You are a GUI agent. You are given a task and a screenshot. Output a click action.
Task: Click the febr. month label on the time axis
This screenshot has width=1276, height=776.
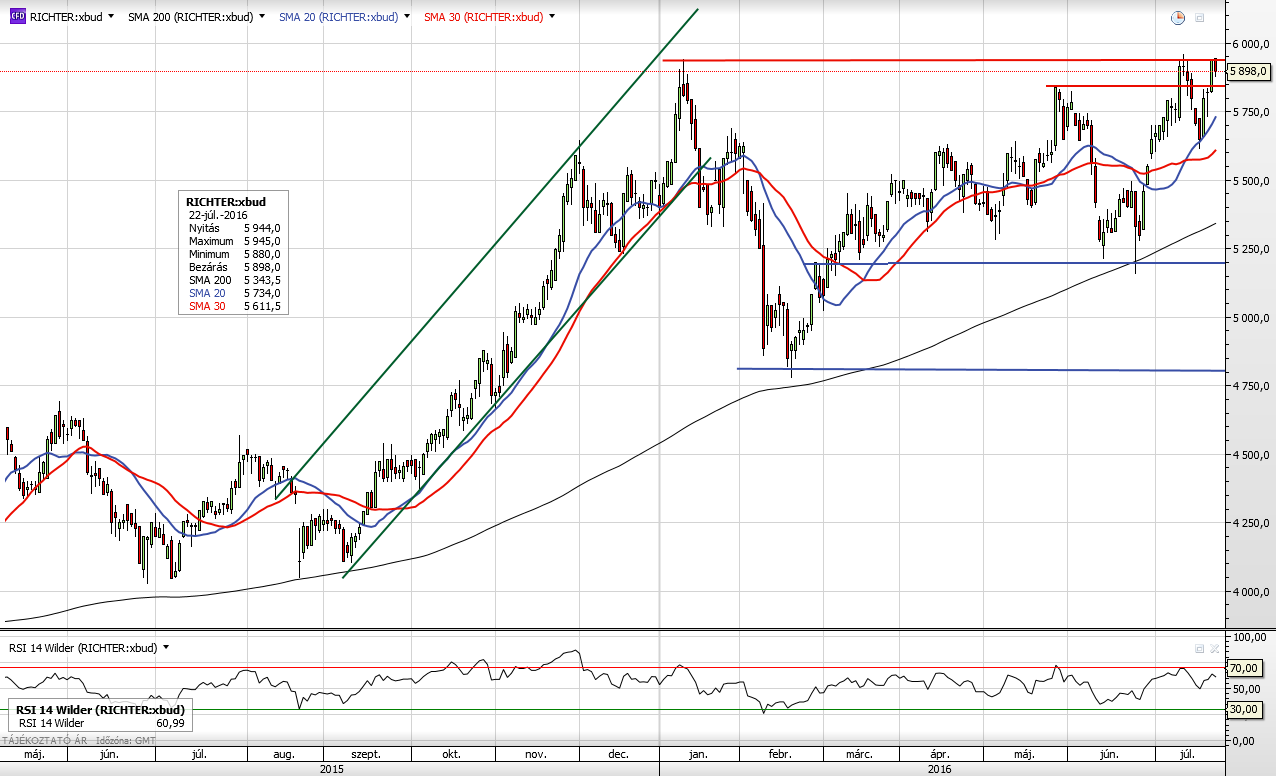pos(778,756)
